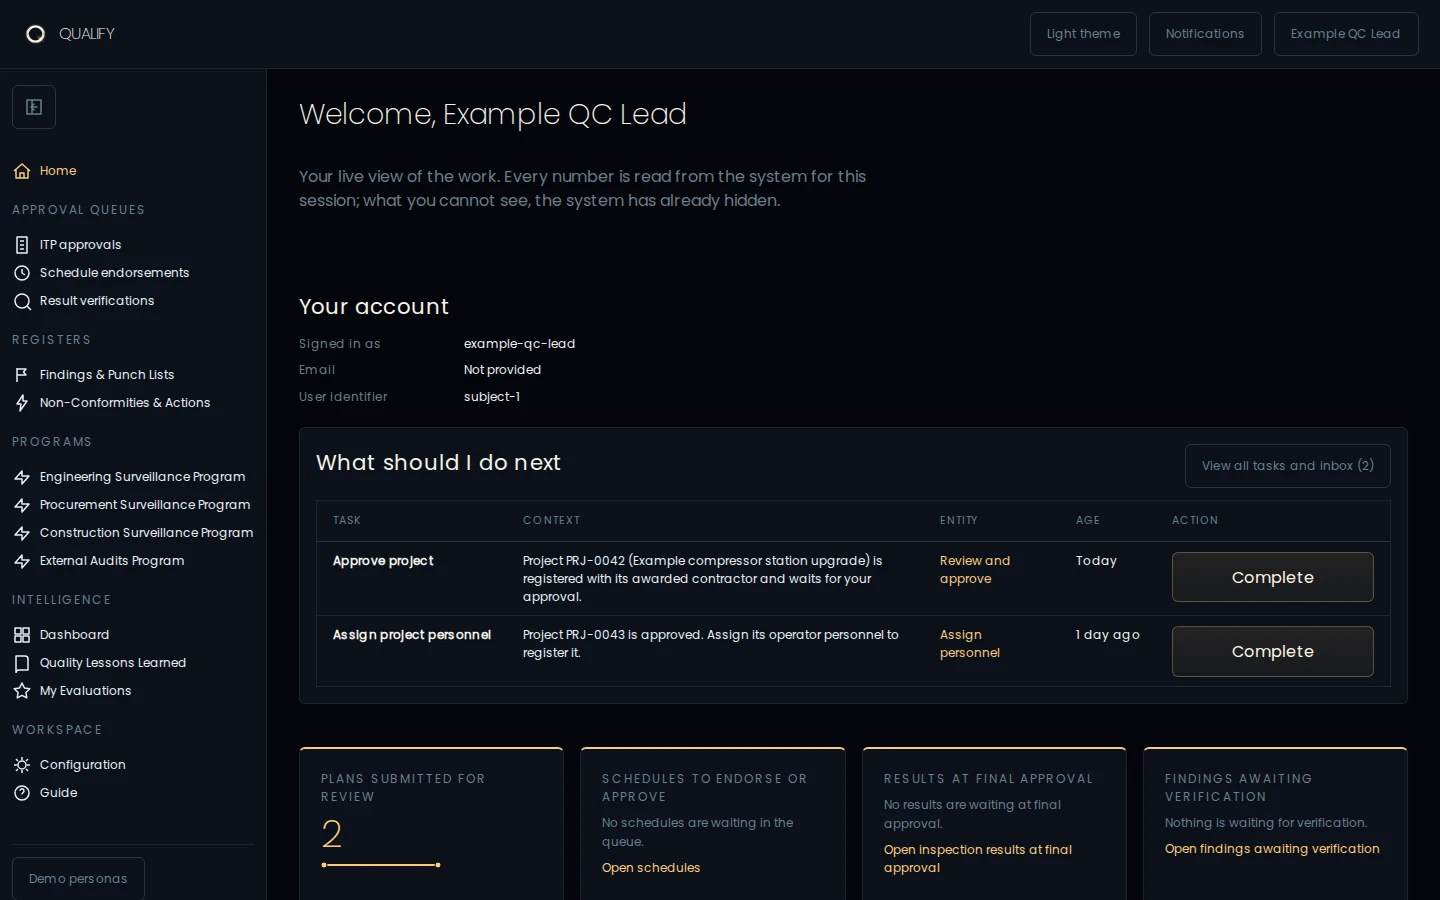Select the ITP approvals menu label
The height and width of the screenshot is (900, 1440).
(x=80, y=245)
